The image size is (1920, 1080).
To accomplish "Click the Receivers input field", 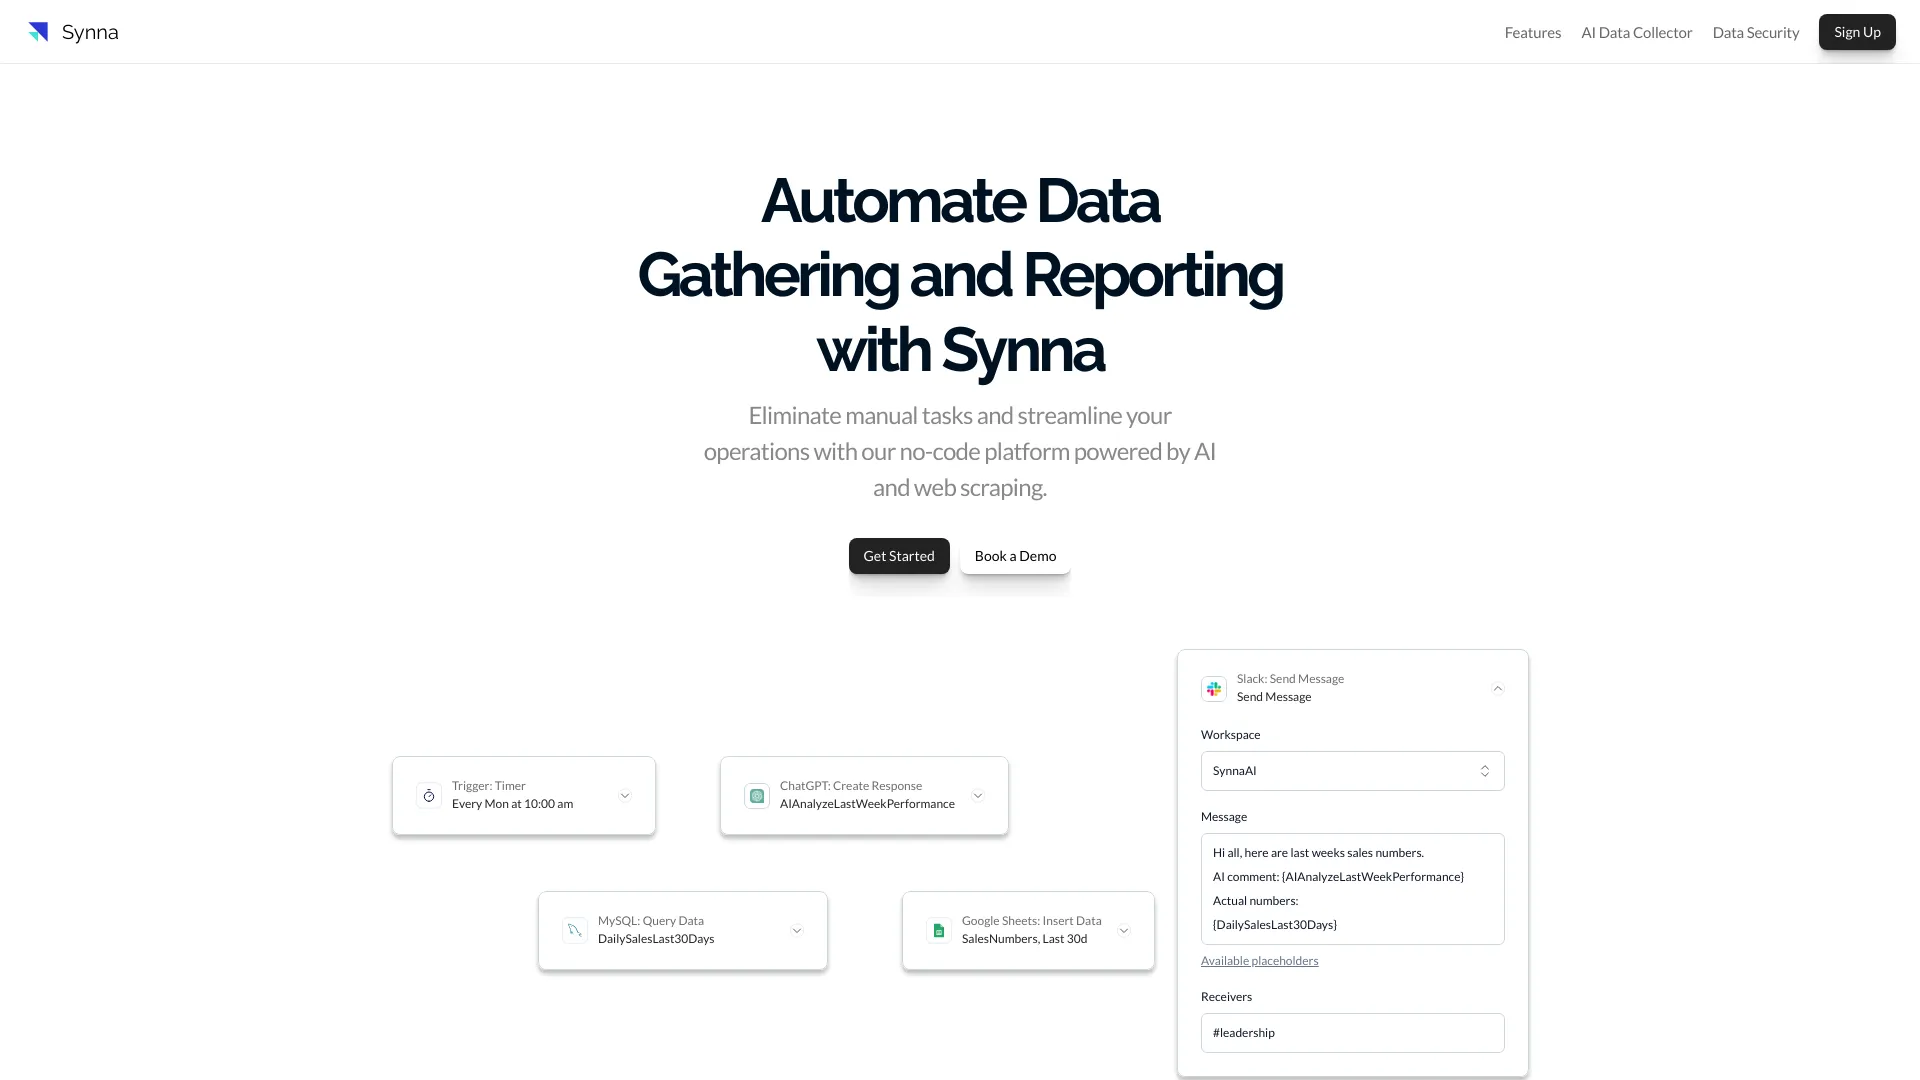I will (1352, 1031).
